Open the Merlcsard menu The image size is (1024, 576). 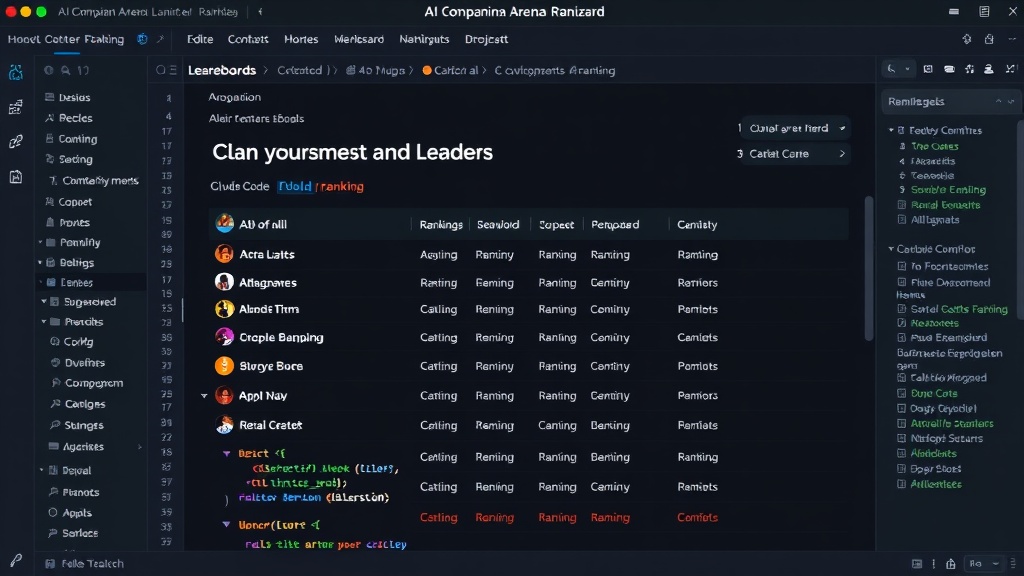(x=359, y=39)
